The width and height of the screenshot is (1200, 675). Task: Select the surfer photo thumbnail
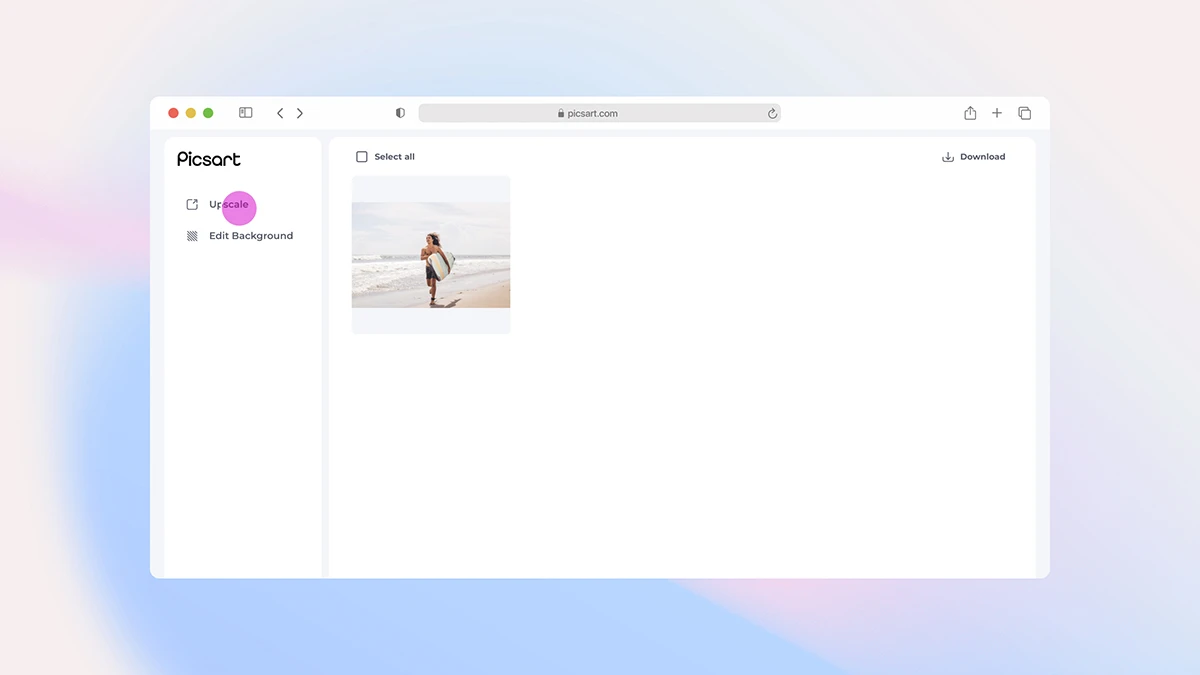pyautogui.click(x=431, y=254)
